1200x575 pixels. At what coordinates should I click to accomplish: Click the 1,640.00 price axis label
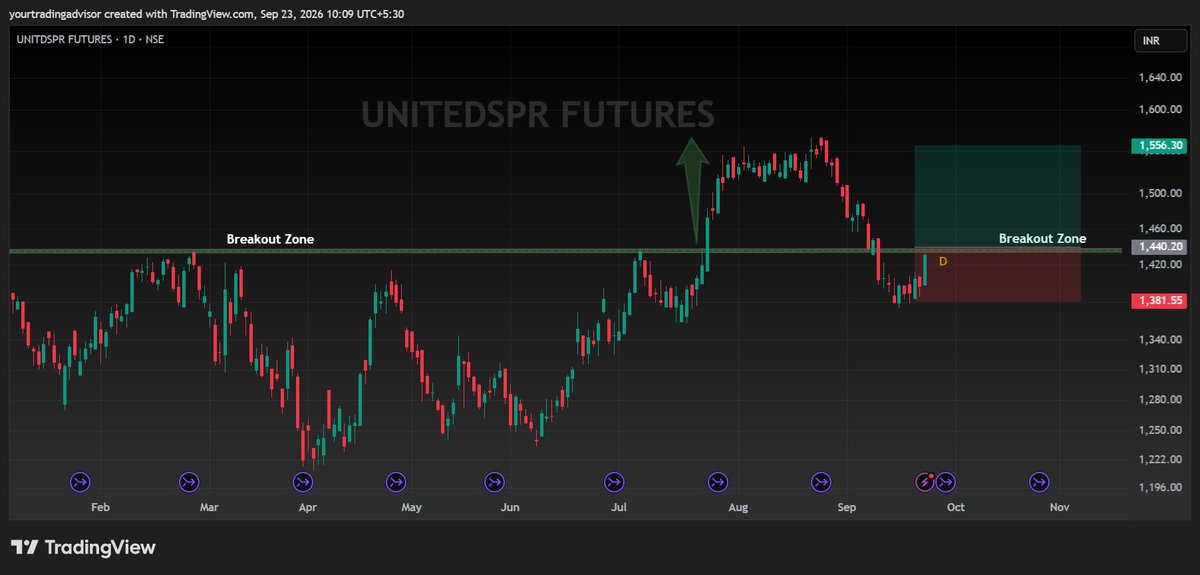pos(1160,77)
